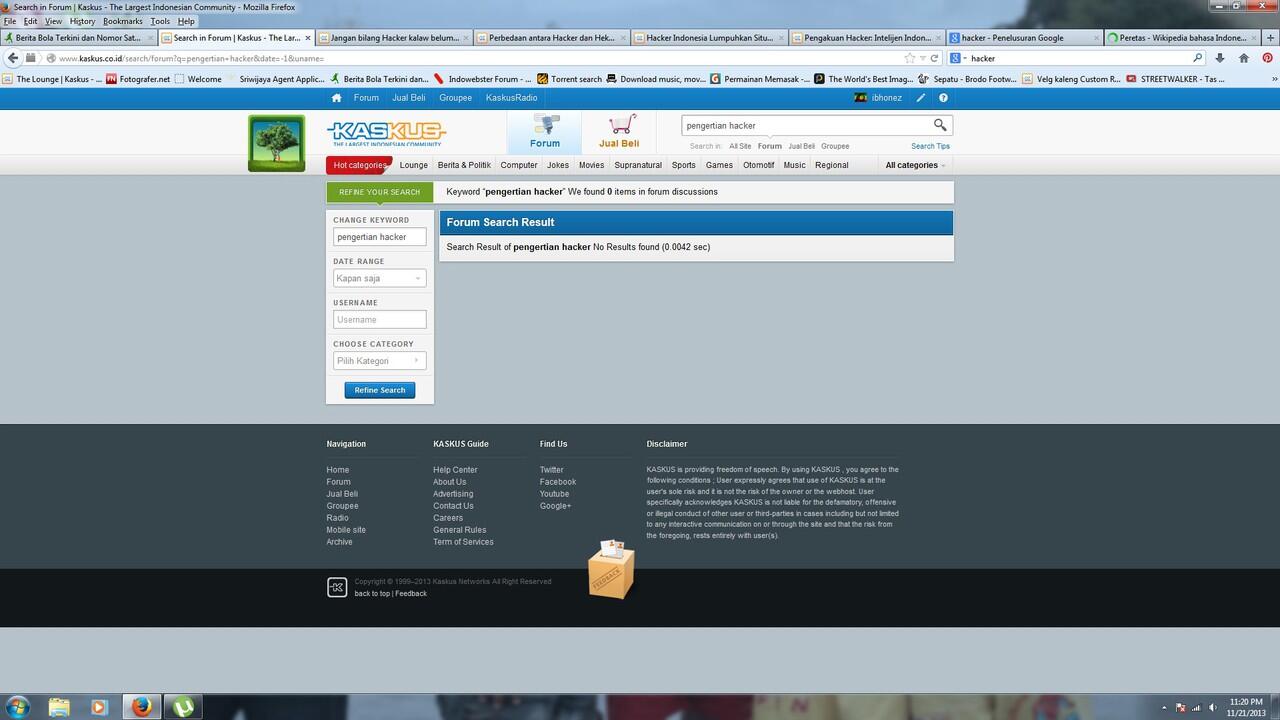Viewport: 1280px width, 720px height.
Task: Click the tree avatar image
Action: (x=277, y=143)
